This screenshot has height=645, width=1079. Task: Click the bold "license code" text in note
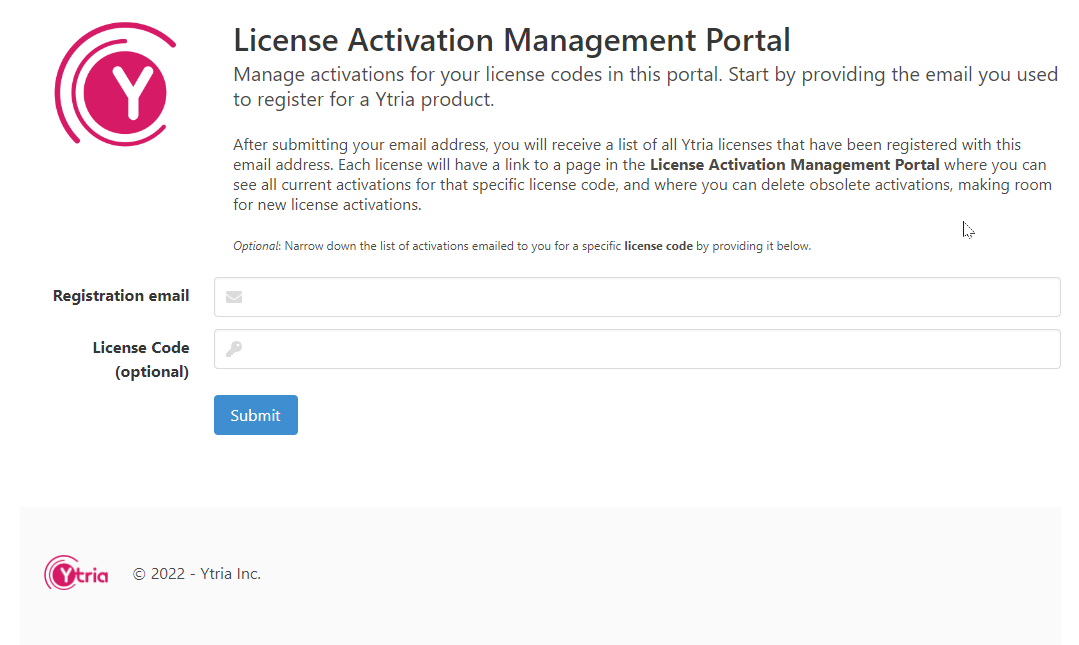pyautogui.click(x=658, y=246)
